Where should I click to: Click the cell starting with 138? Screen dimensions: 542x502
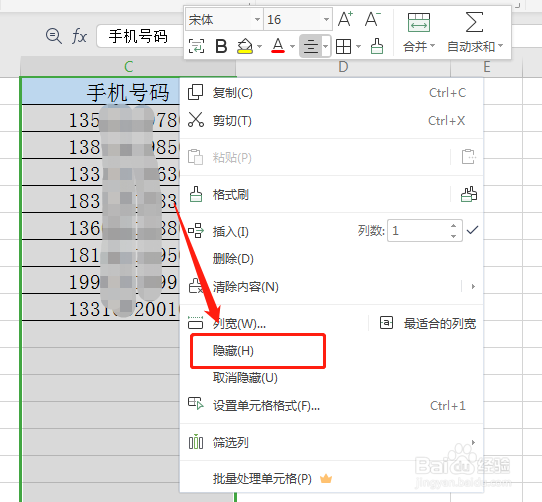point(101,146)
